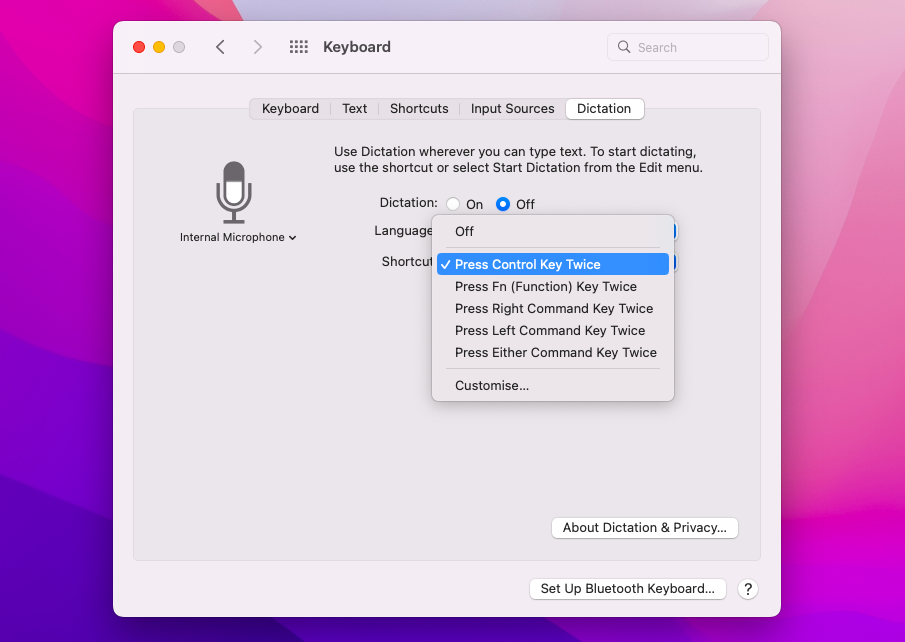This screenshot has height=642, width=905.
Task: Enable Dictation by selecting the On radio
Action: click(452, 203)
